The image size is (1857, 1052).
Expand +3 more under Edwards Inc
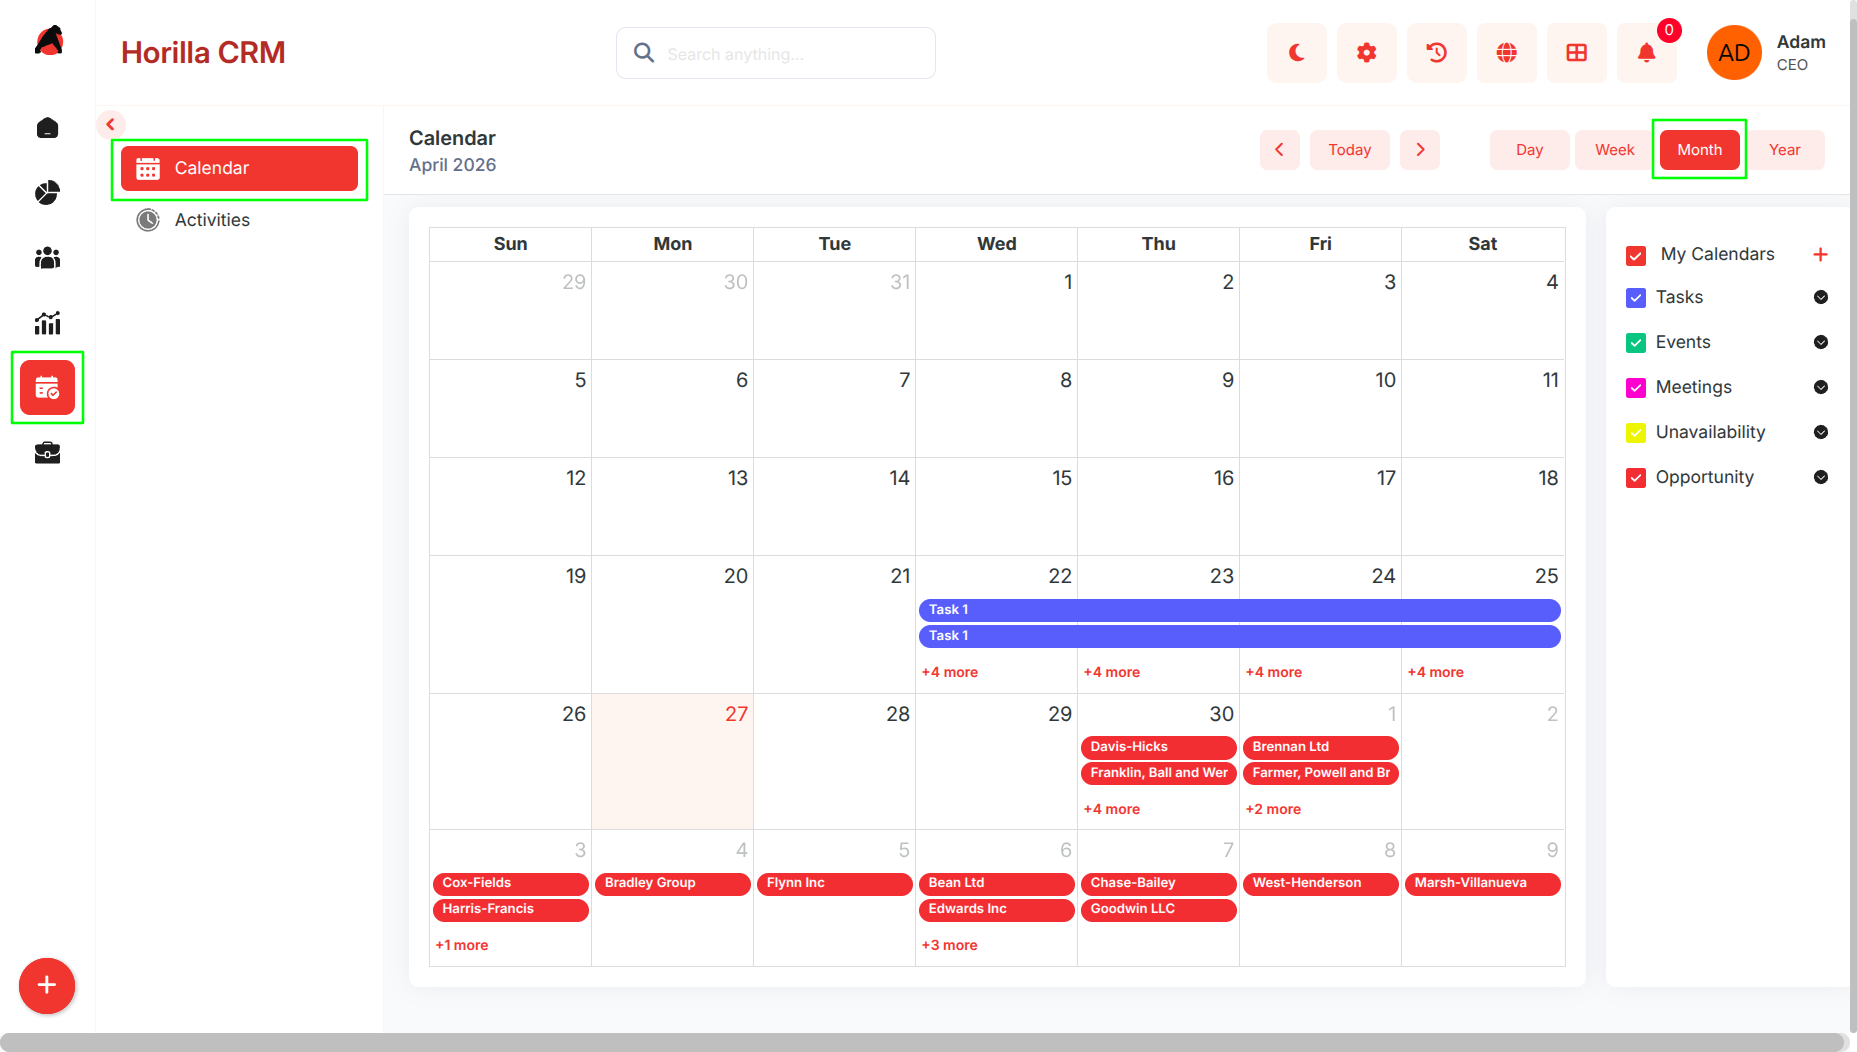point(950,945)
